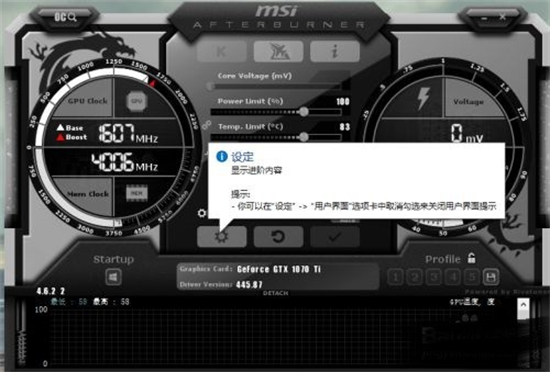
Task: Open settings with the gear button
Action: (x=222, y=237)
